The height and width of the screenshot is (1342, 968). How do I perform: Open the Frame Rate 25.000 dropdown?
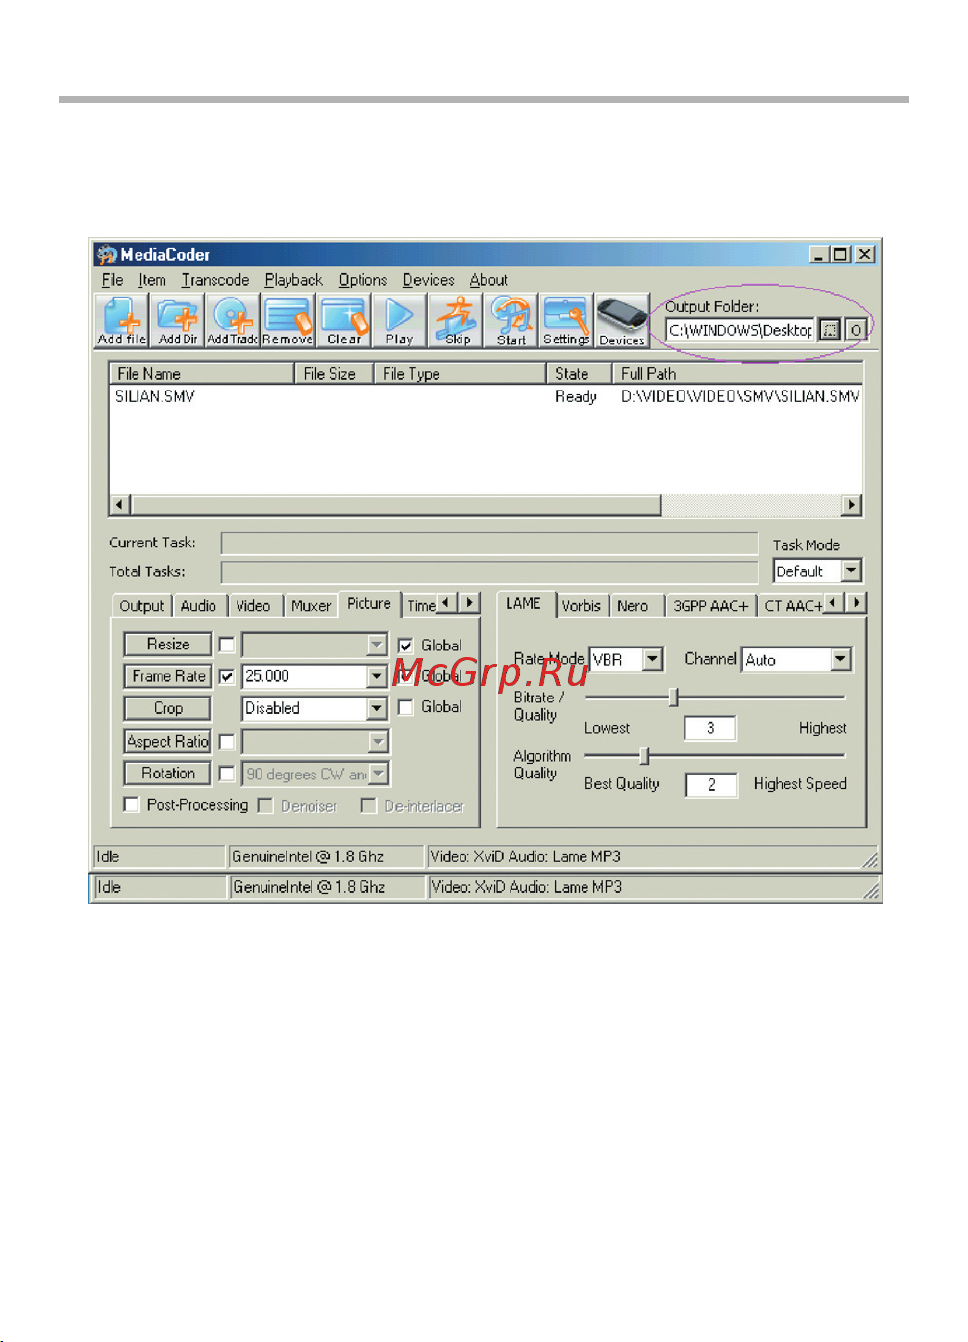[x=377, y=677]
